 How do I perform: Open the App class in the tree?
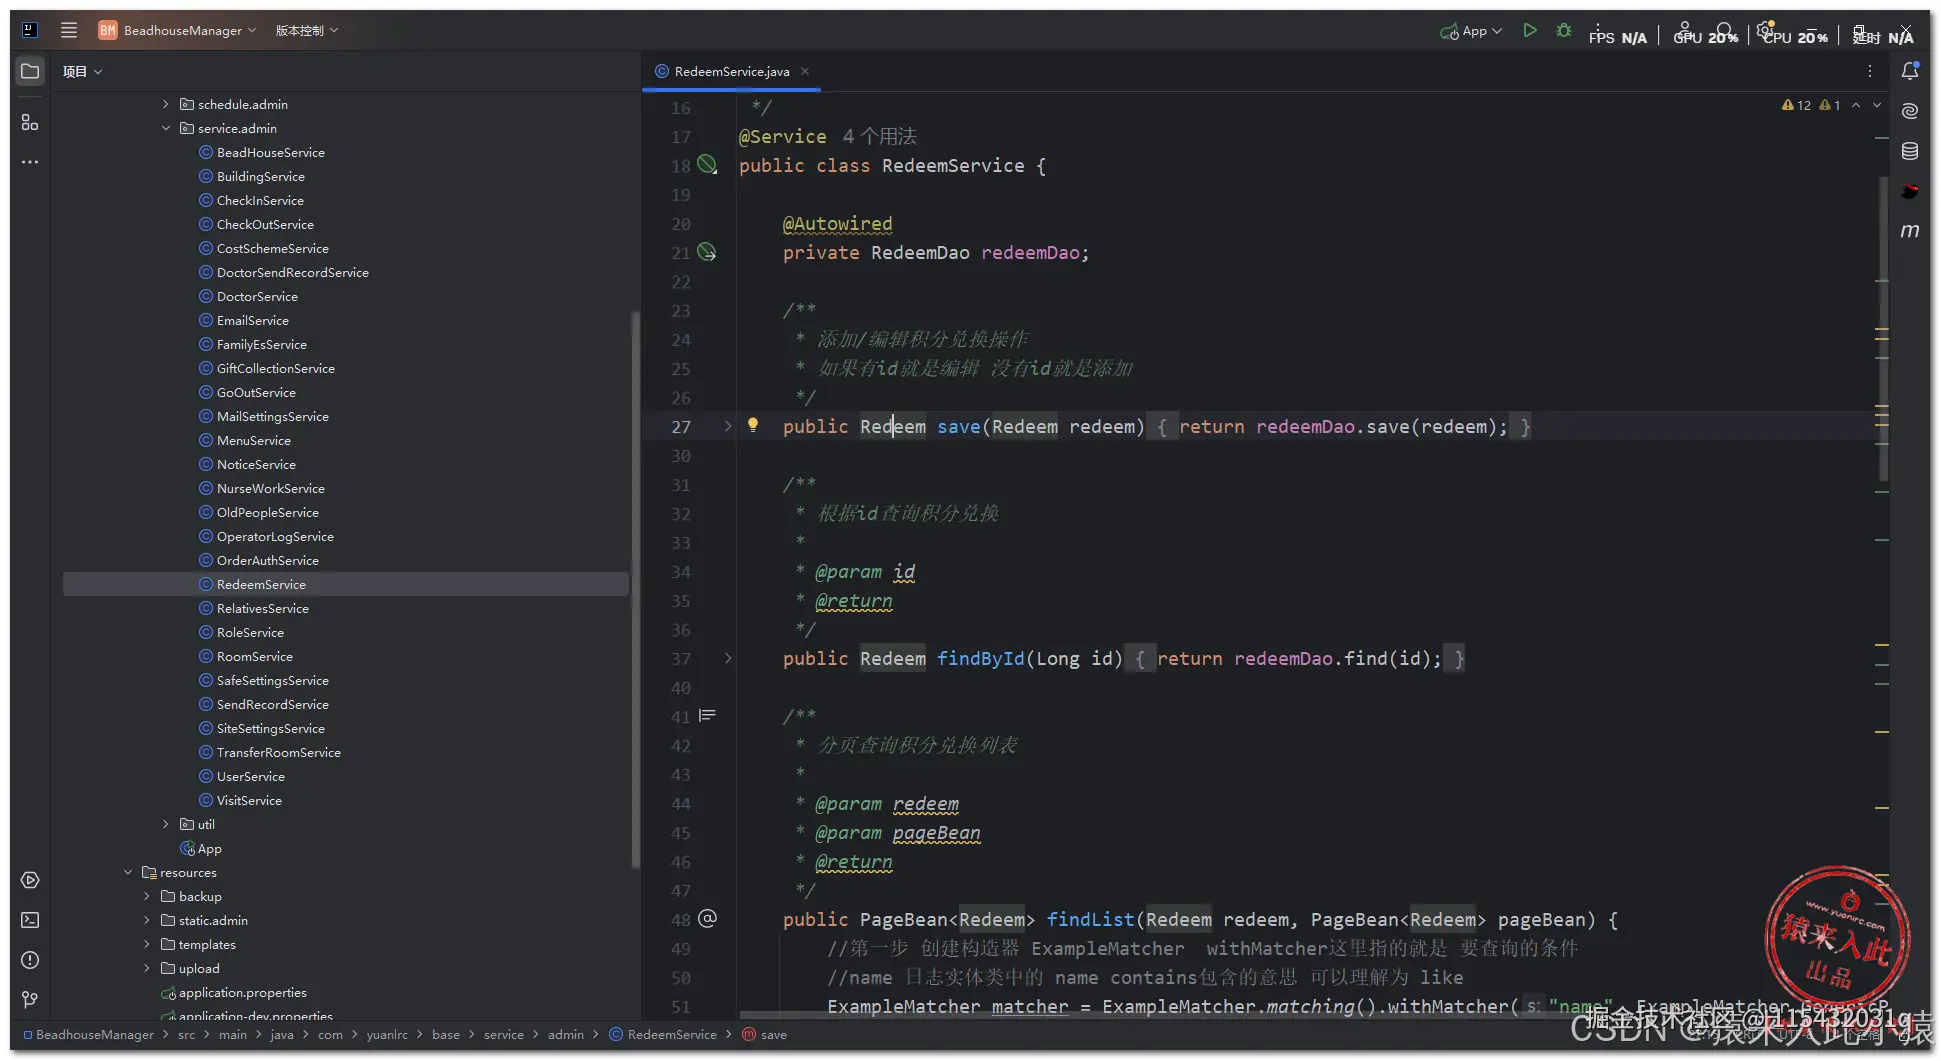tap(209, 848)
